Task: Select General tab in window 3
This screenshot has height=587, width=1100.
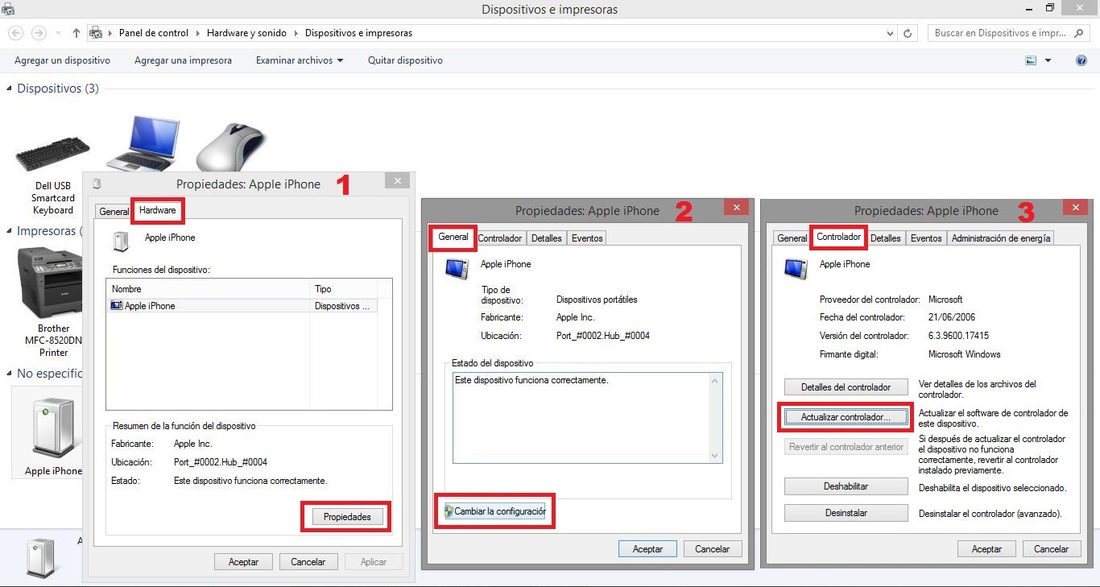Action: coord(792,238)
